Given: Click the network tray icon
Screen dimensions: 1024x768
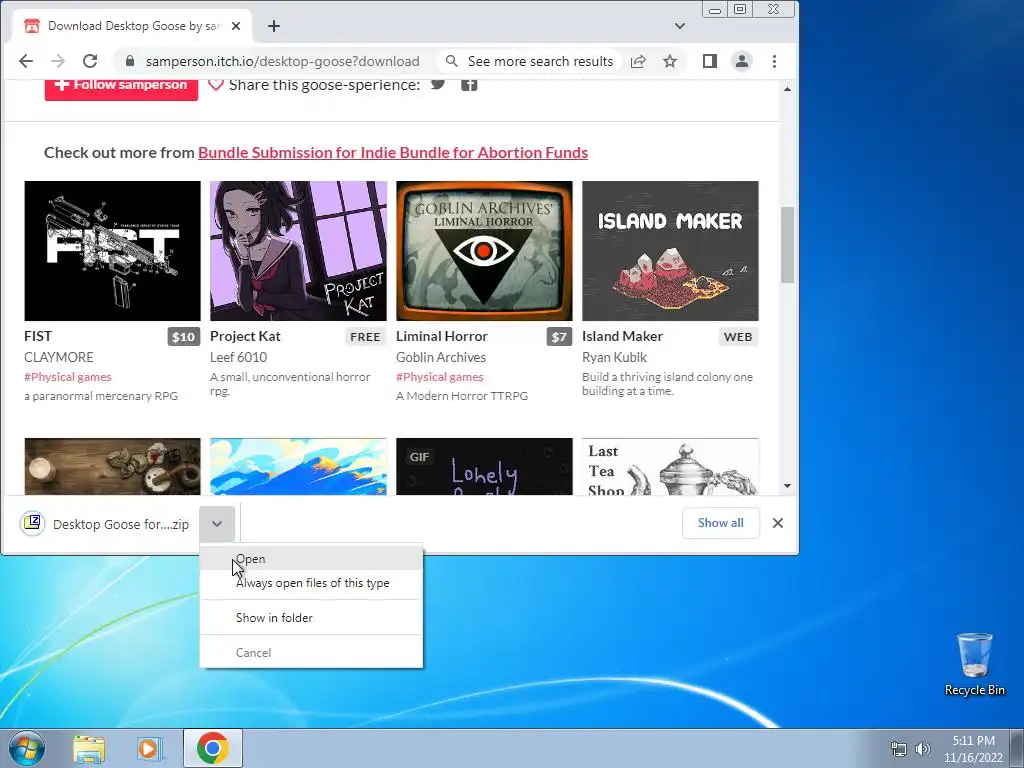Looking at the screenshot, I should pos(899,749).
